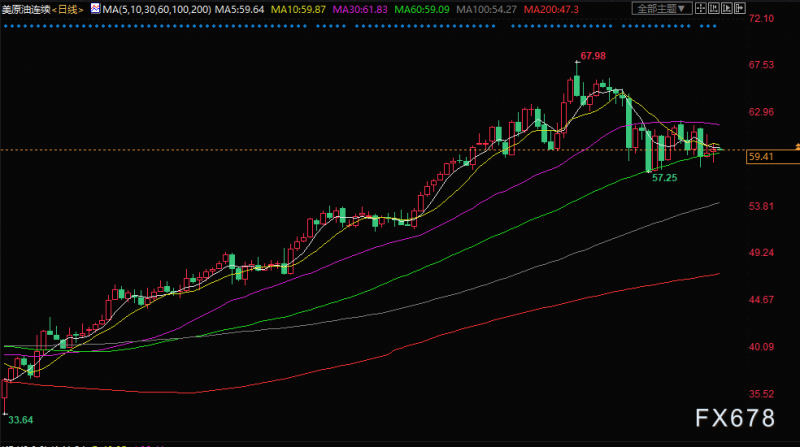Click the orange marker at right edge
The image size is (800, 447).
coord(797,147)
